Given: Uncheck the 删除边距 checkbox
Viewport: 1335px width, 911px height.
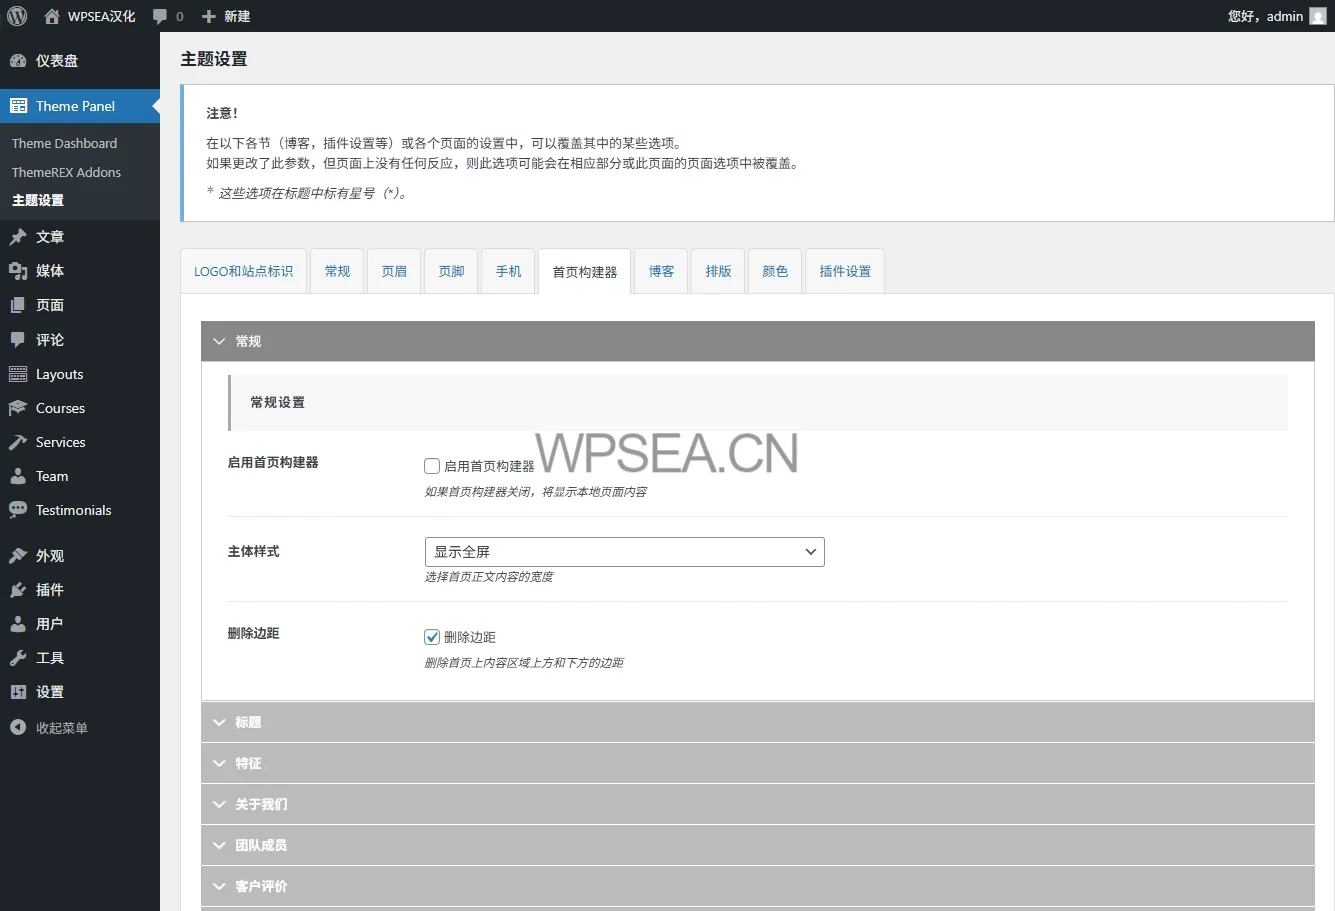Looking at the screenshot, I should point(432,637).
